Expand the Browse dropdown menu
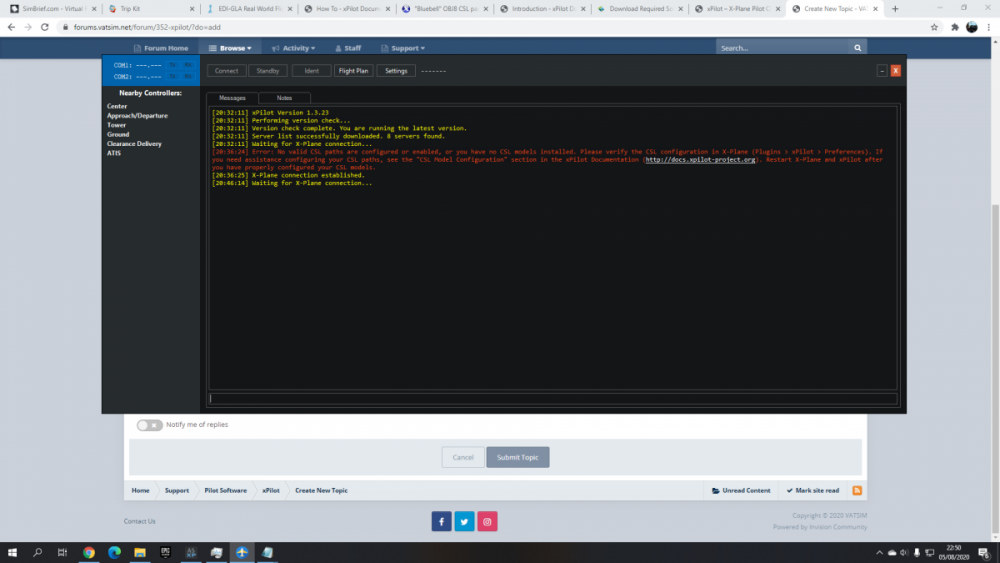 click(229, 48)
